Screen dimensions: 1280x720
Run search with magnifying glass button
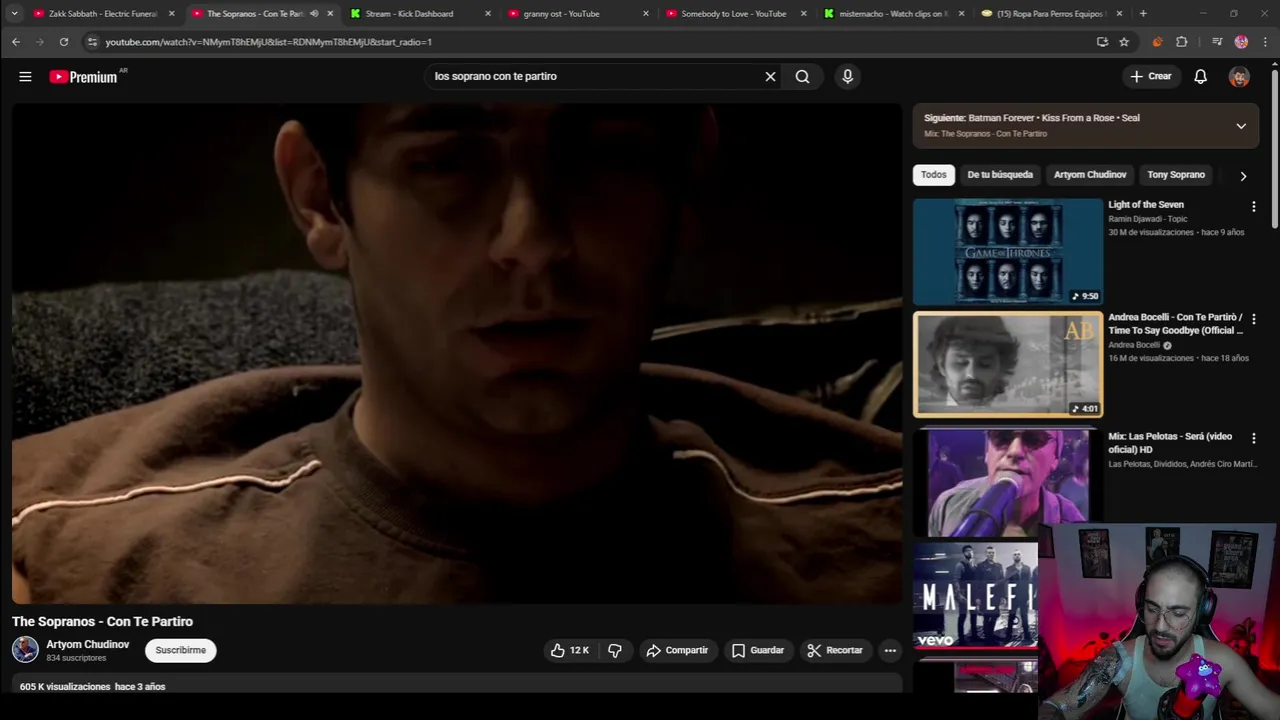pos(802,76)
